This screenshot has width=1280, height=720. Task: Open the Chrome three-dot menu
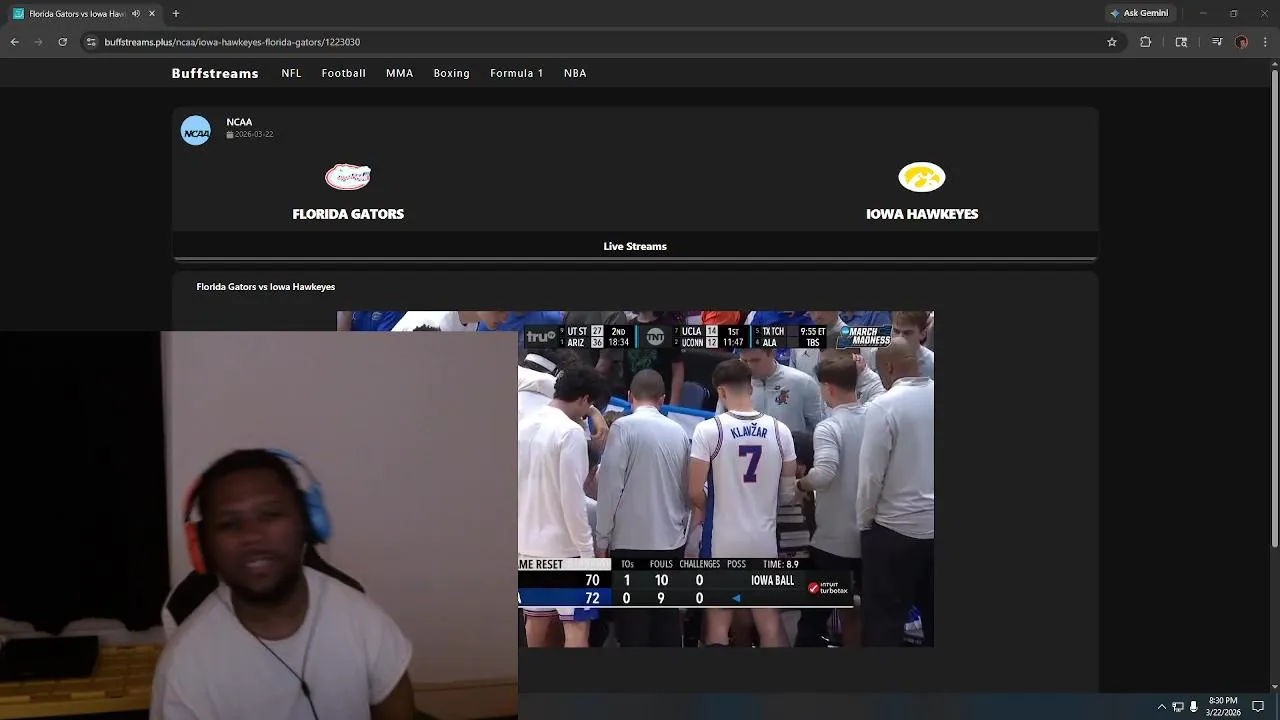tap(1266, 42)
